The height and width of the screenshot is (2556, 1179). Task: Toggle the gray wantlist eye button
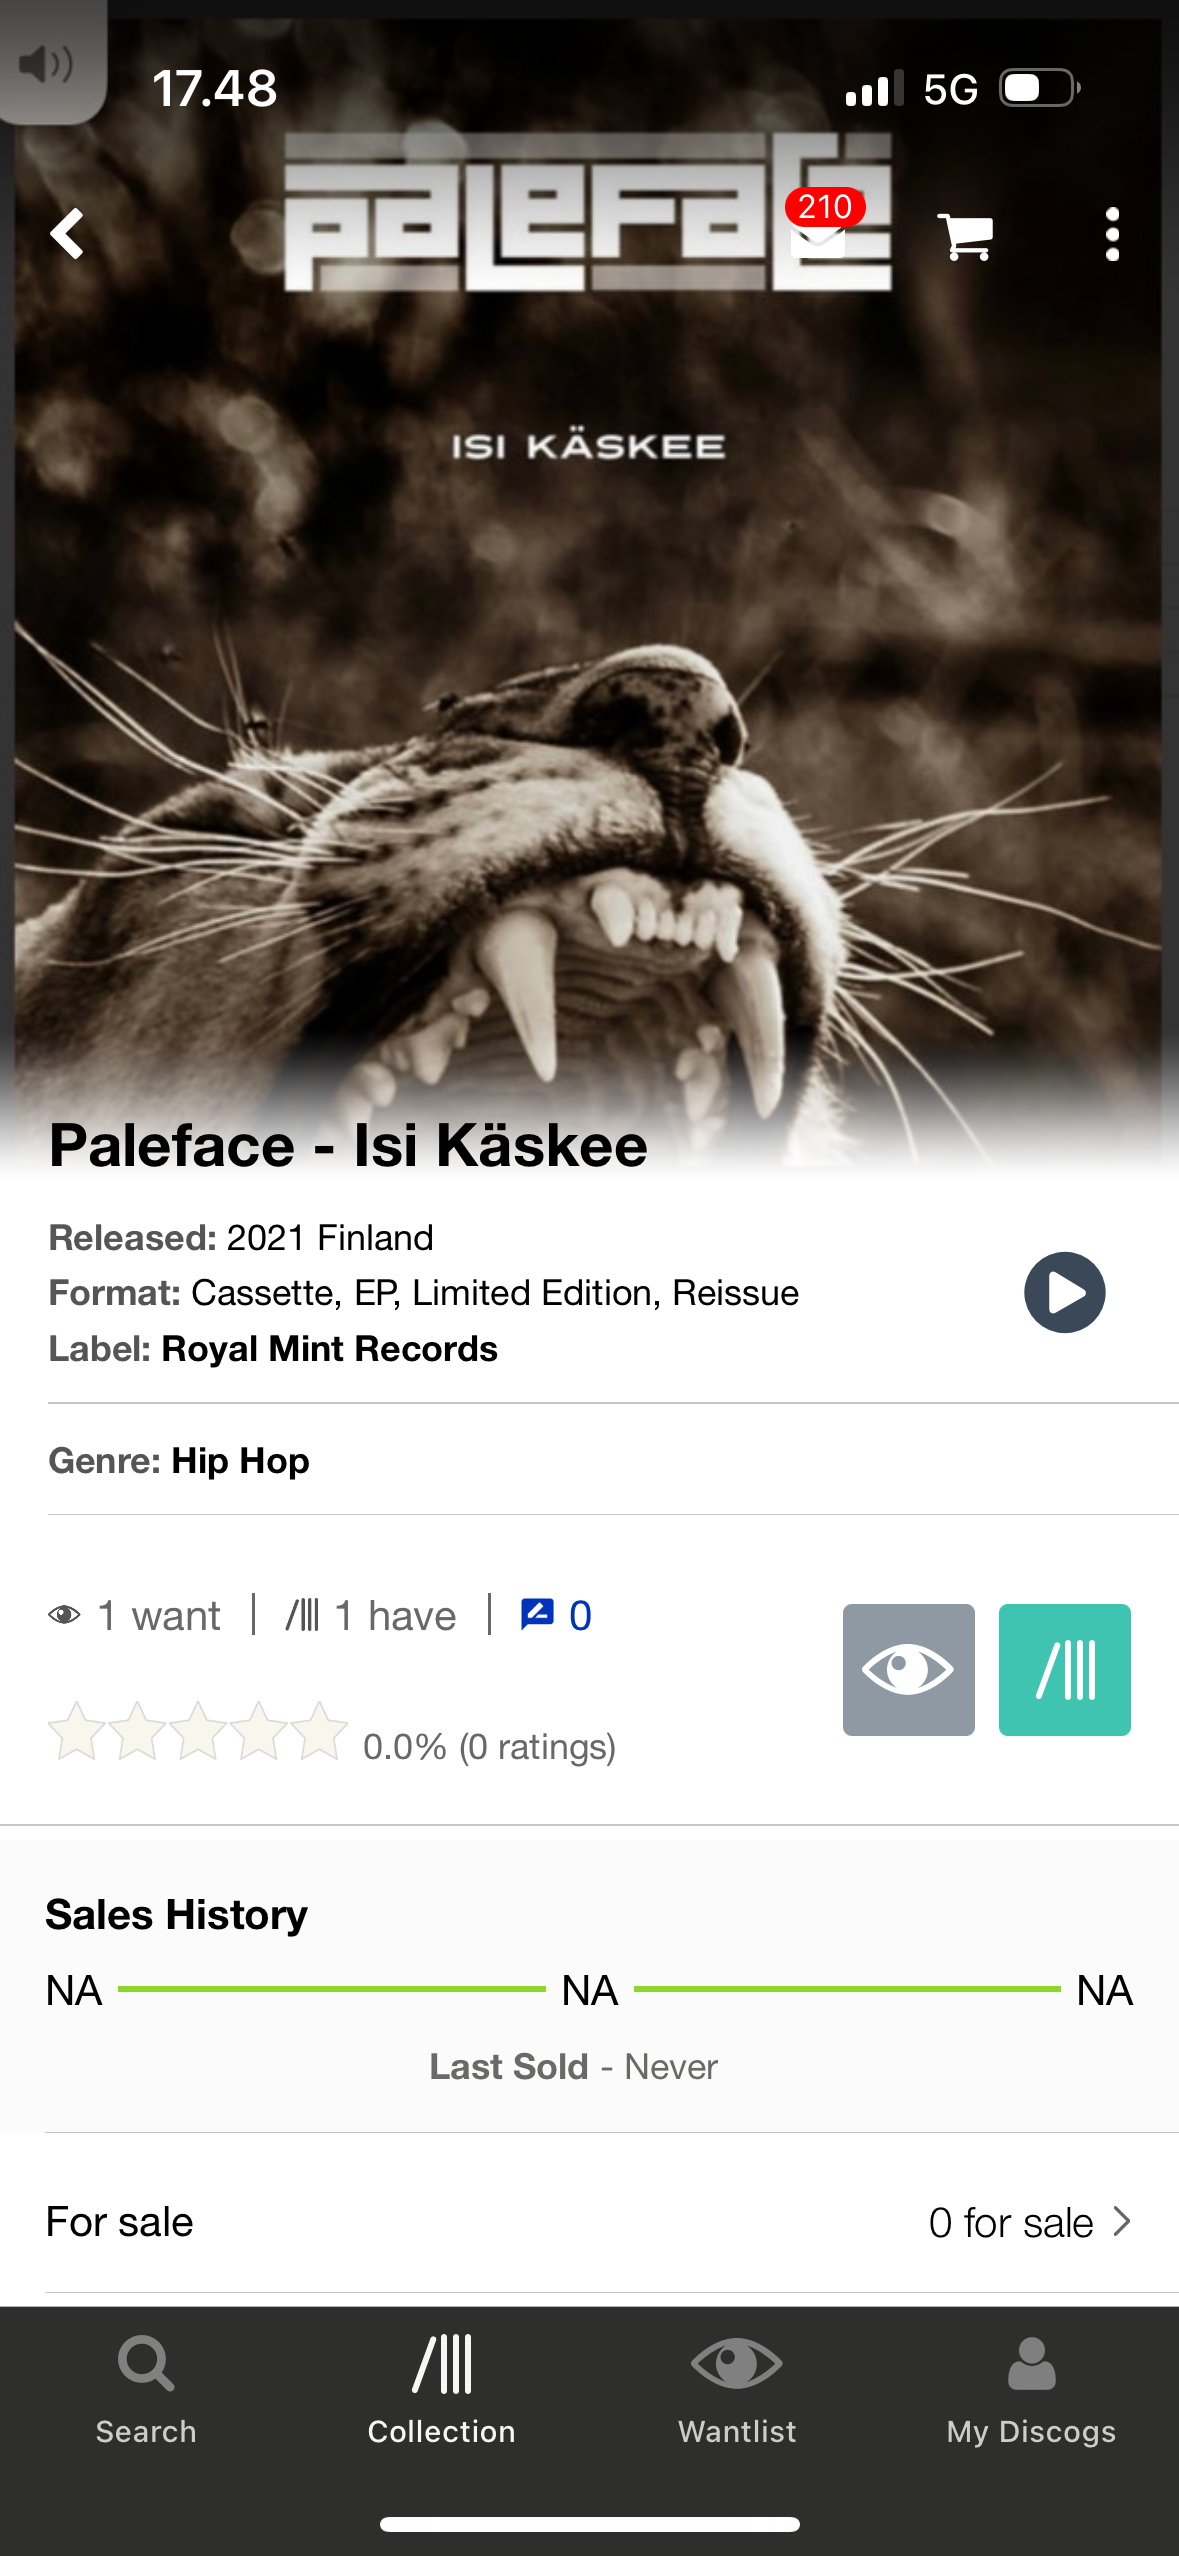[908, 1669]
